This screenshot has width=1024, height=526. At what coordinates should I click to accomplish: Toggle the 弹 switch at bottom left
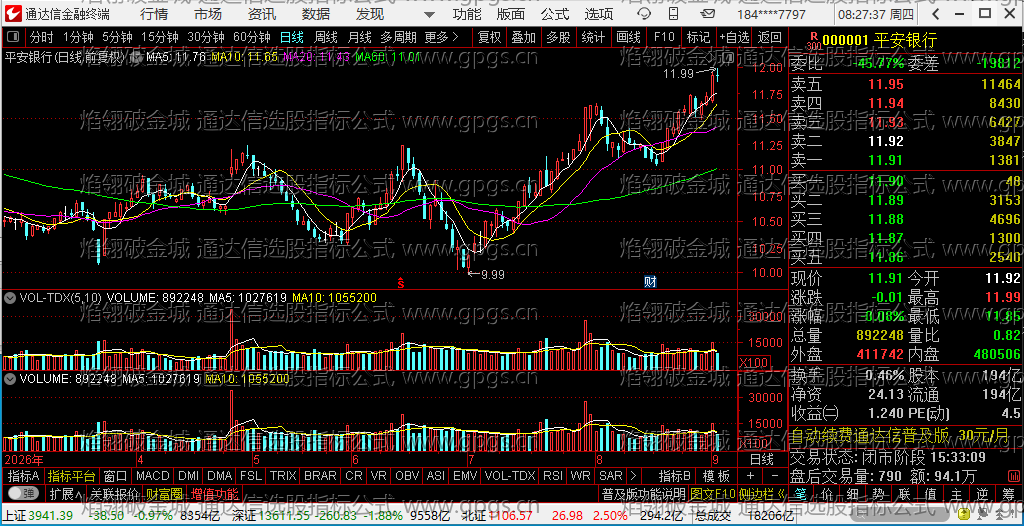23,493
